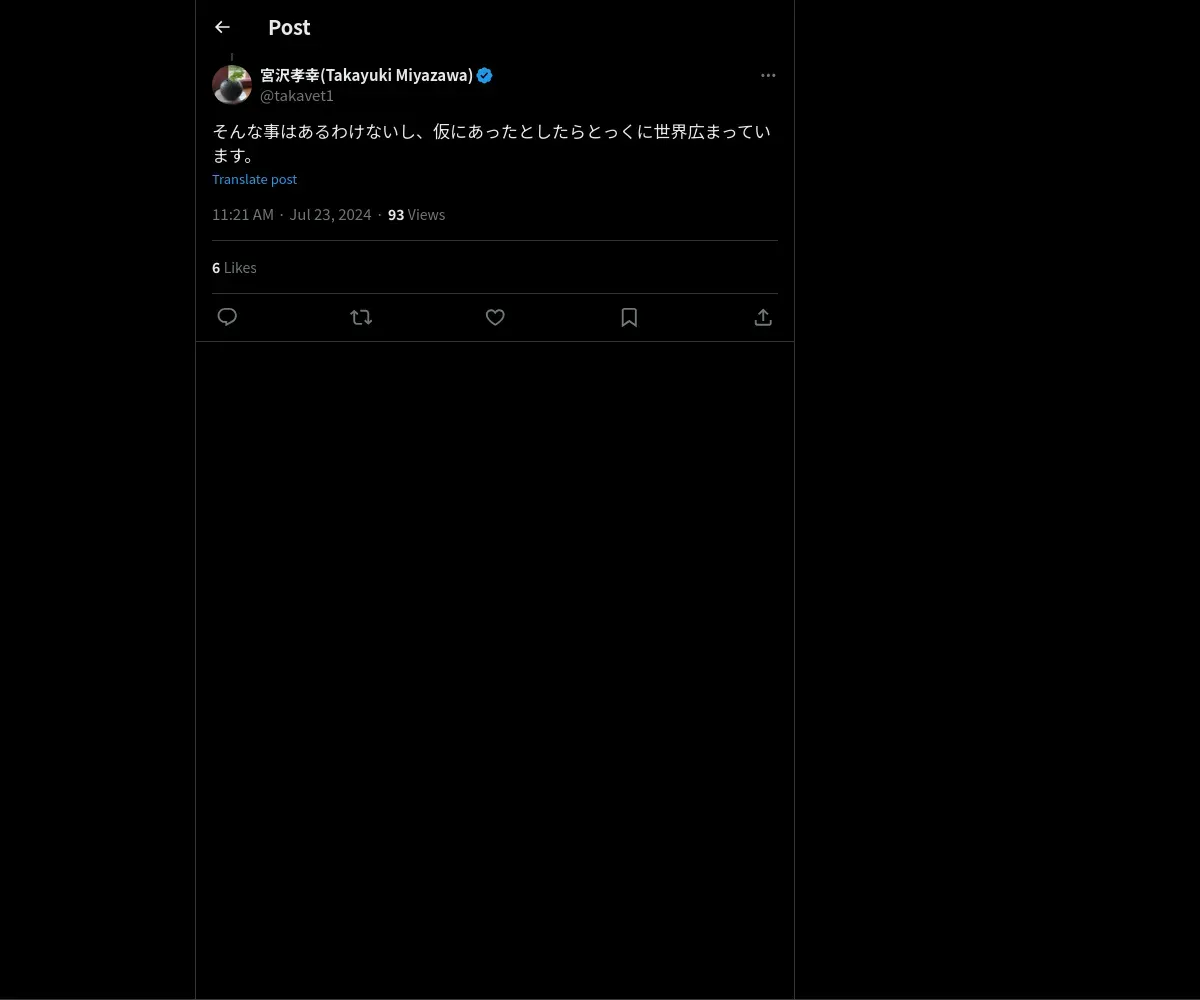Open Takayuki Miyazawa's profile avatar
This screenshot has width=1200, height=1000.
[232, 85]
